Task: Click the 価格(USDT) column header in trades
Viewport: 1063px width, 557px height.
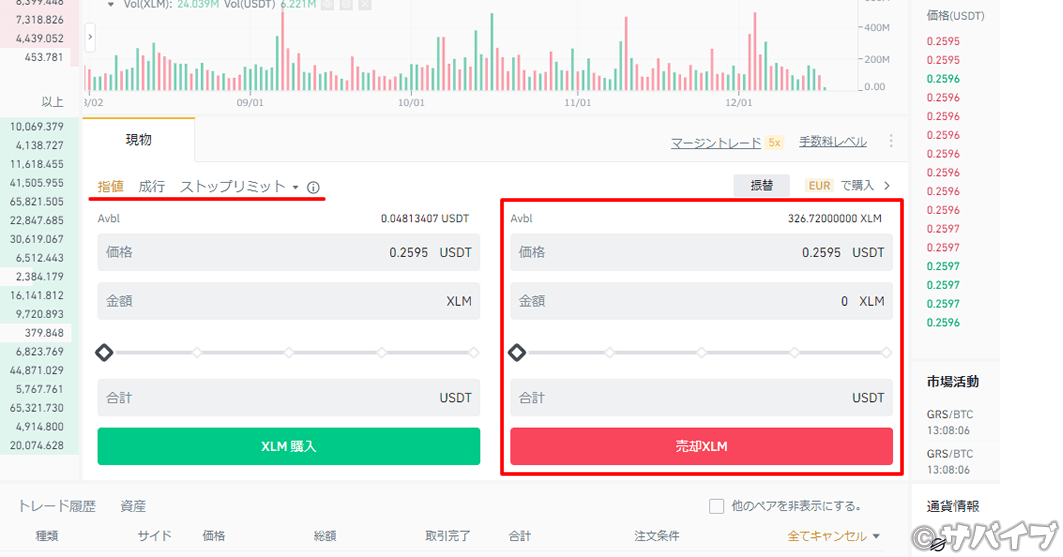Action: click(955, 16)
